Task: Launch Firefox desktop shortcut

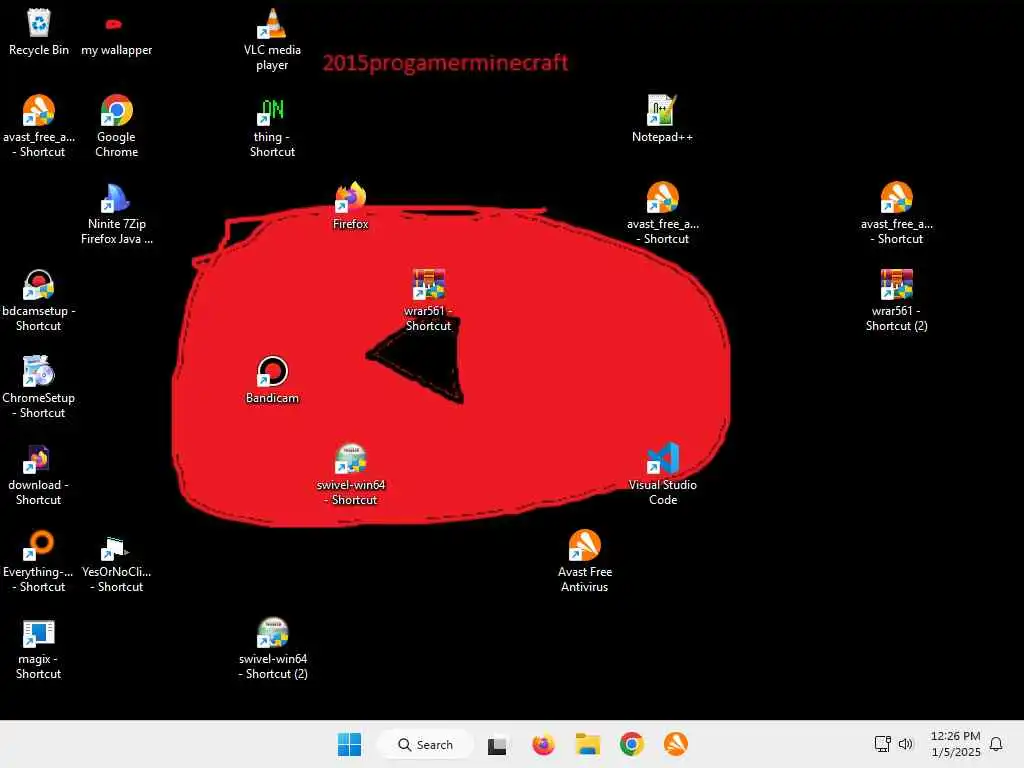Action: [x=351, y=205]
